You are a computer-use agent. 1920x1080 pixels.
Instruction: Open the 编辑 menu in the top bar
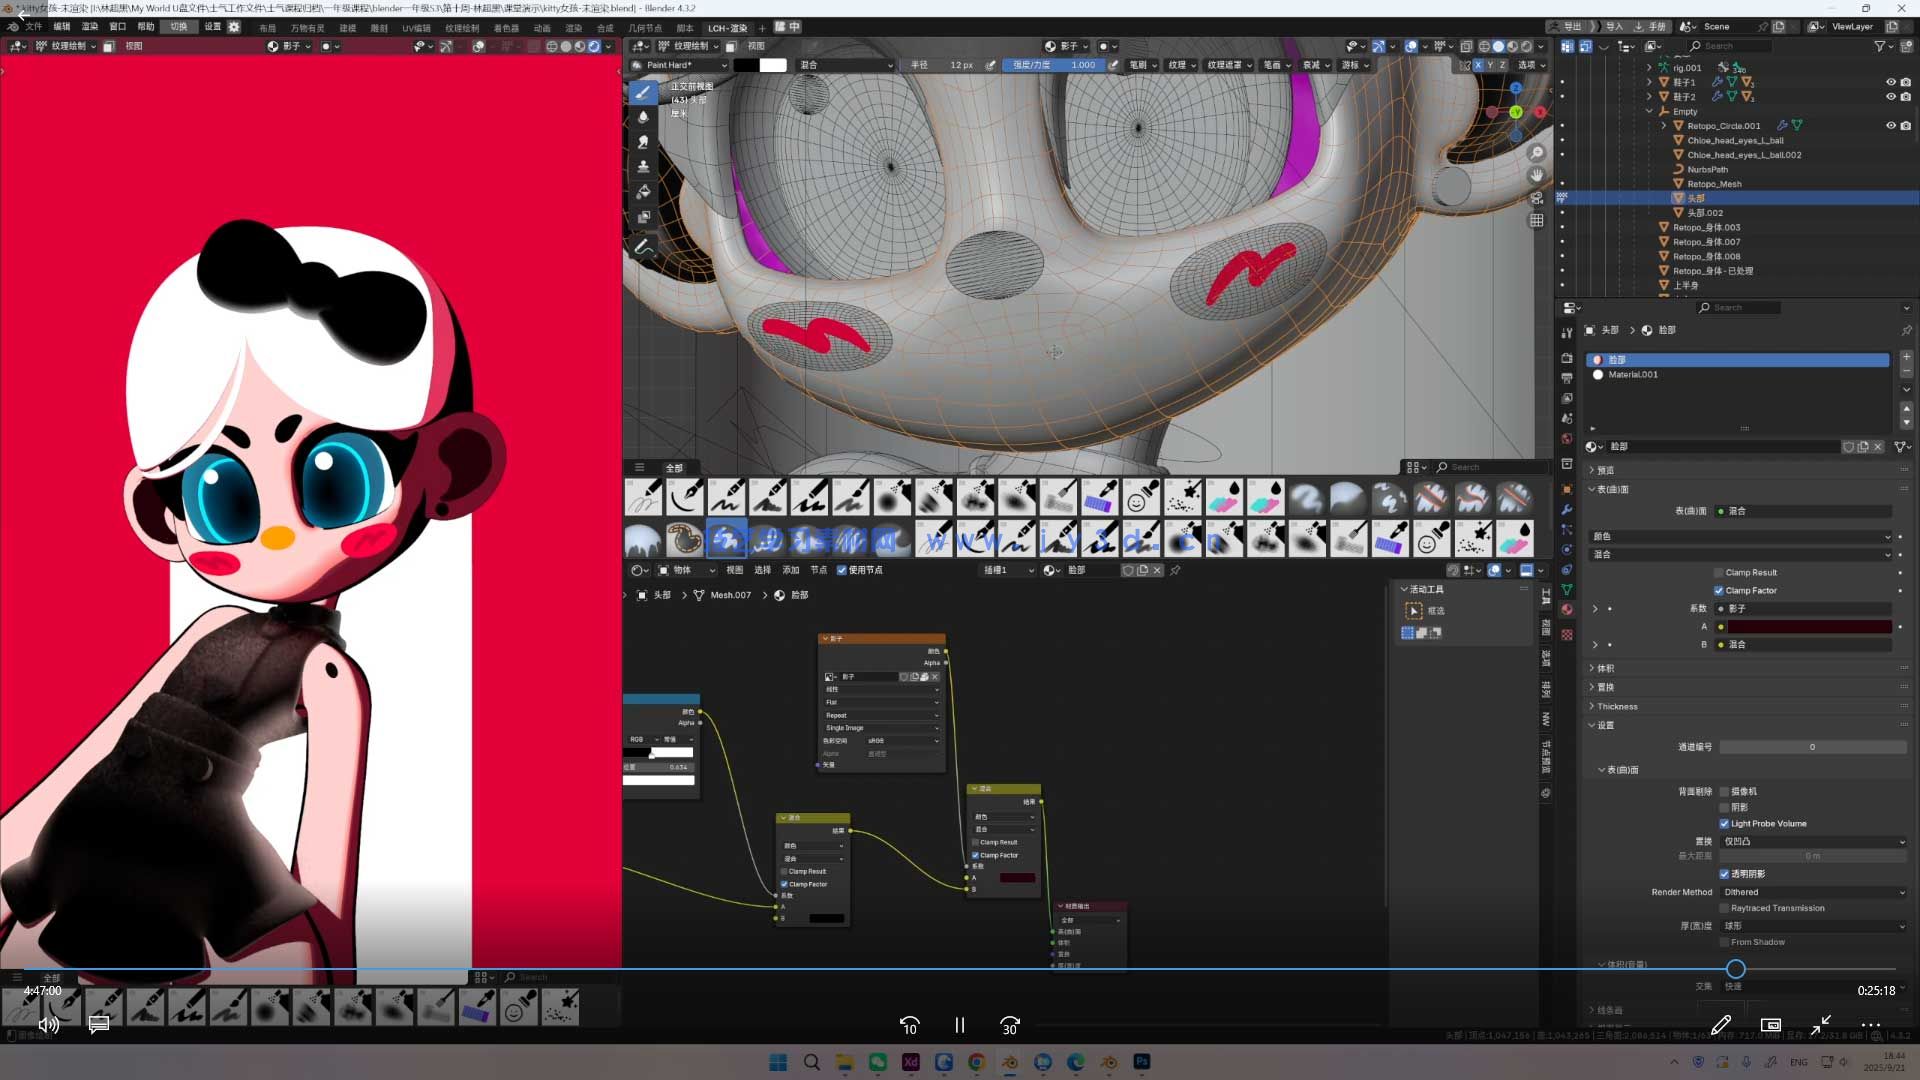pyautogui.click(x=62, y=27)
